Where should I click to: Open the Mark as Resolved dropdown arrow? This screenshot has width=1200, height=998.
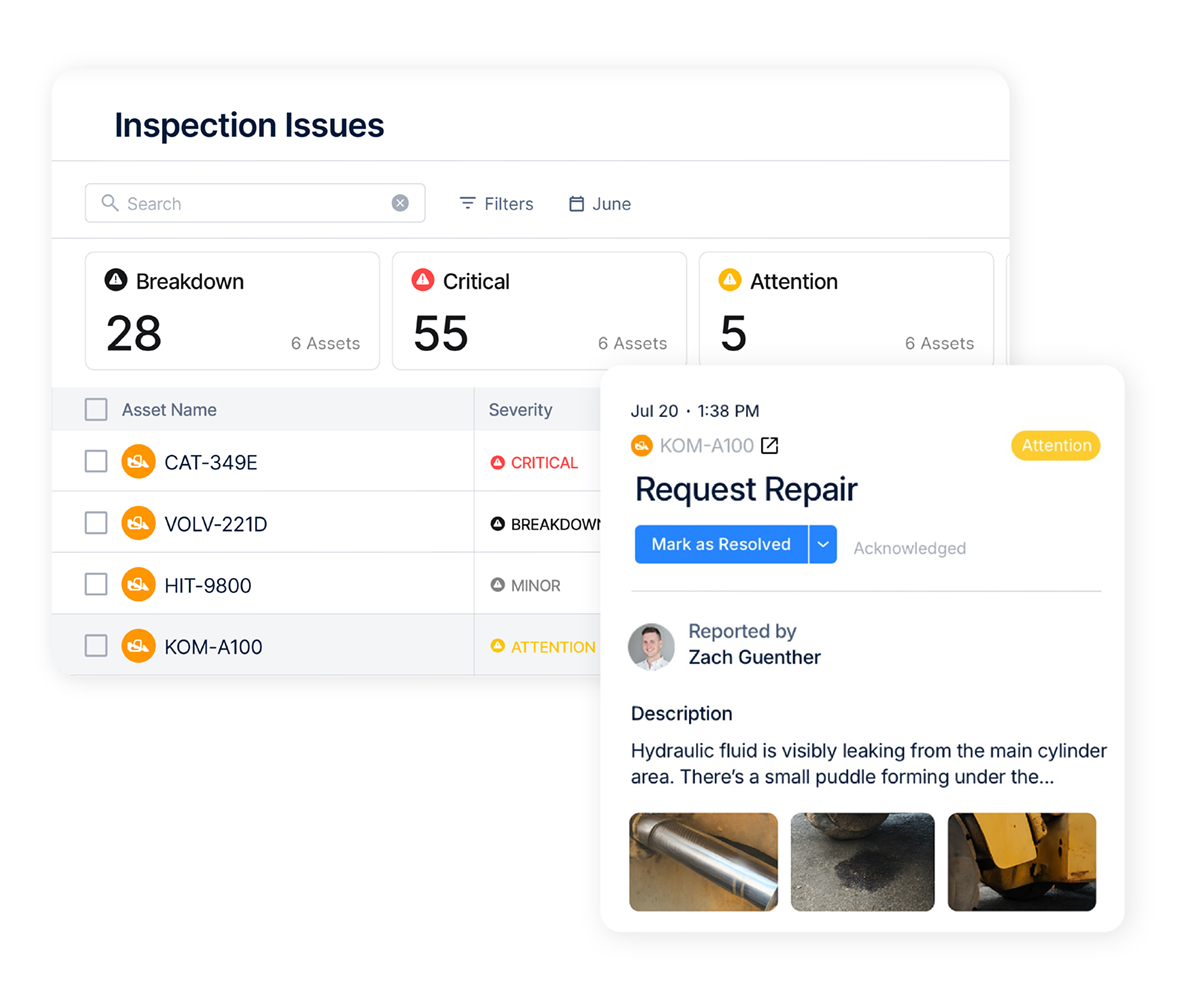tap(822, 544)
